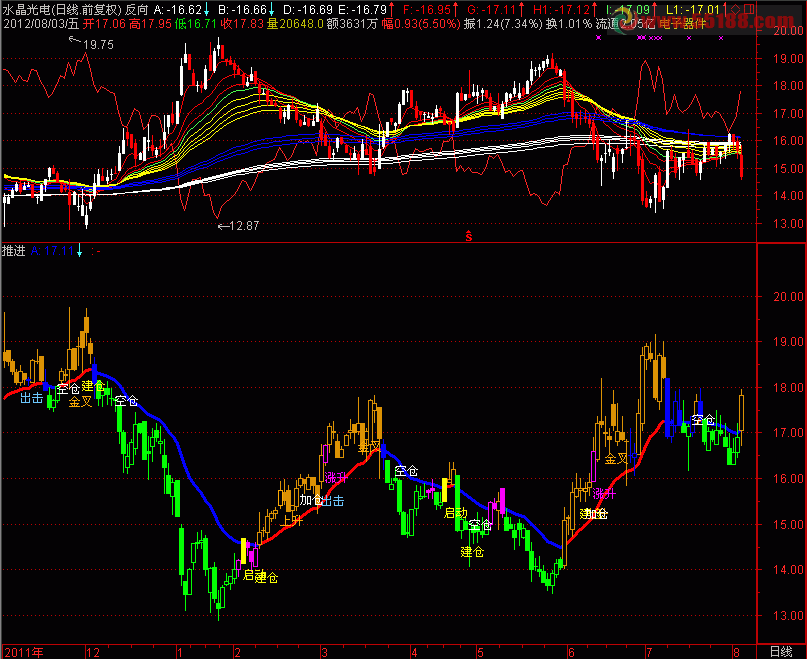Image resolution: width=807 pixels, height=659 pixels.
Task: Click the A: -16.62 indicator value
Action: [x=178, y=9]
